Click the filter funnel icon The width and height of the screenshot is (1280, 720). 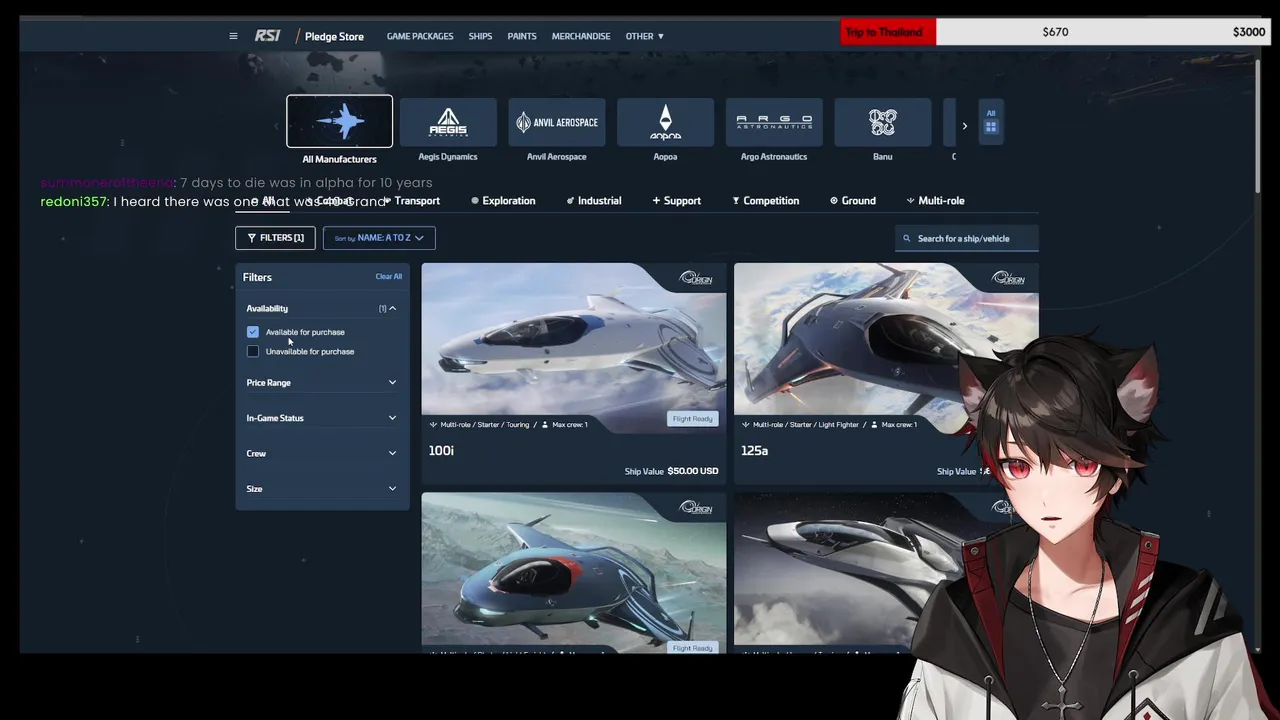pos(252,238)
